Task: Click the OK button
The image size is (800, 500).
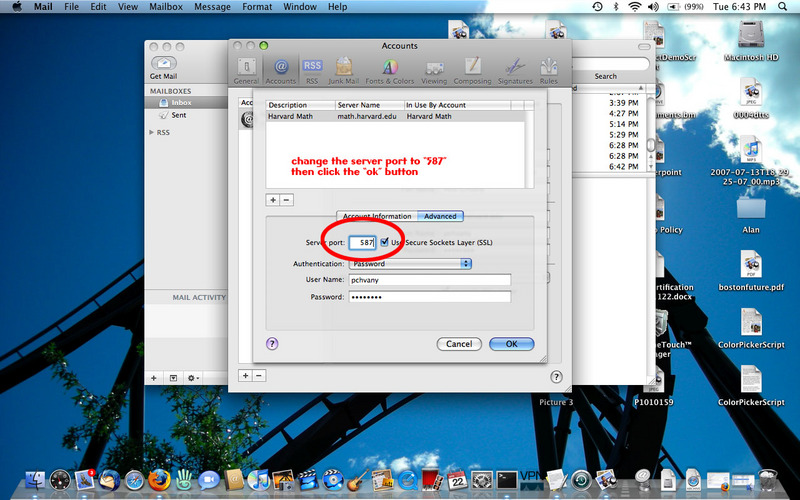Action: [x=511, y=344]
